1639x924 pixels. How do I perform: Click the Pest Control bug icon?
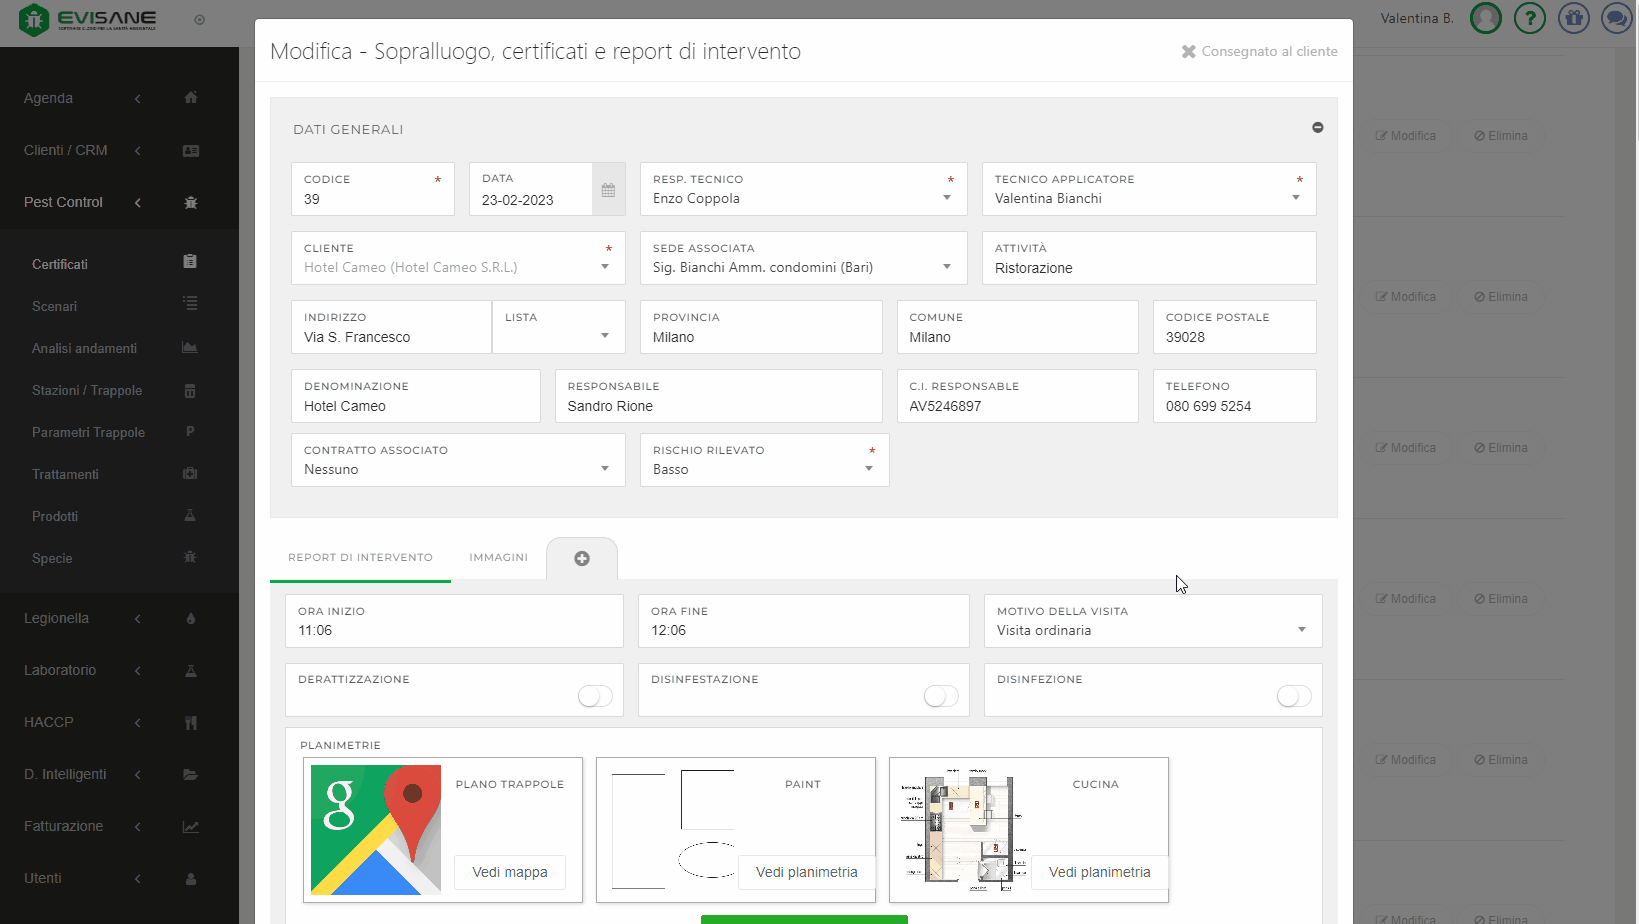click(x=191, y=203)
